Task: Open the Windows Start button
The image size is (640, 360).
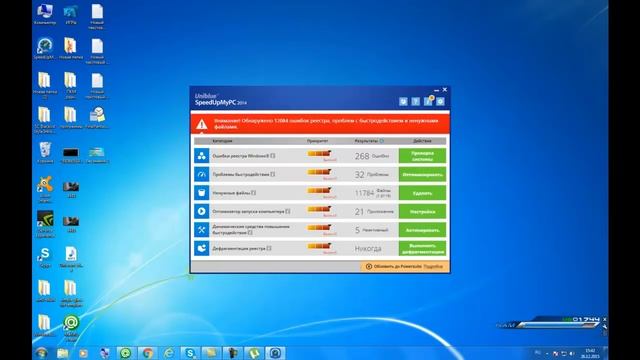Action: tap(42, 353)
